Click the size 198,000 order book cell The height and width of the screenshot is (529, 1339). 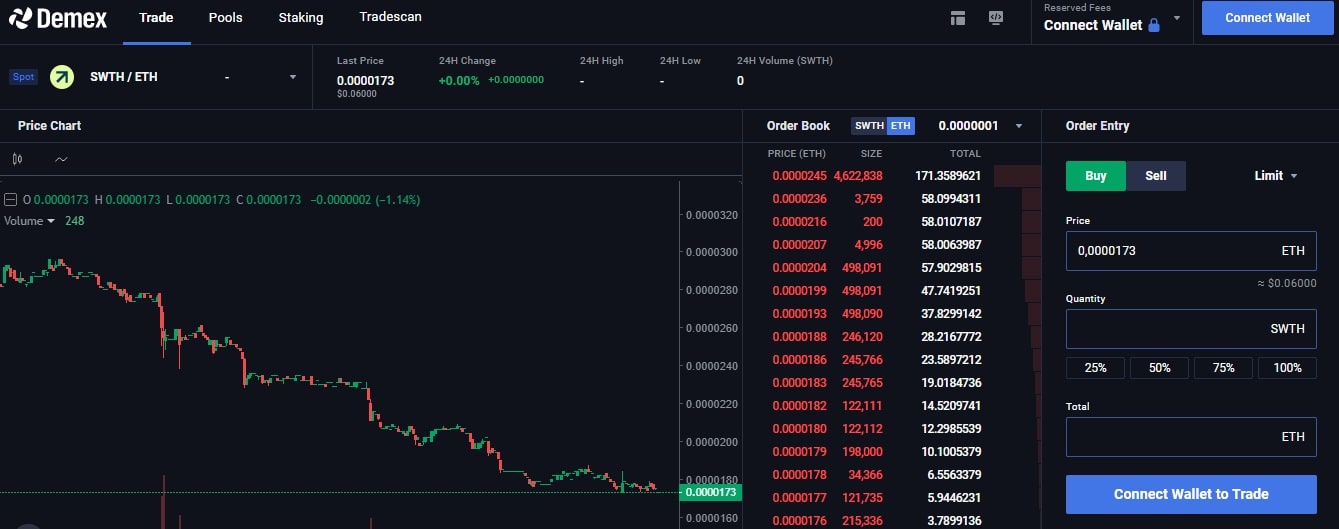tap(861, 452)
